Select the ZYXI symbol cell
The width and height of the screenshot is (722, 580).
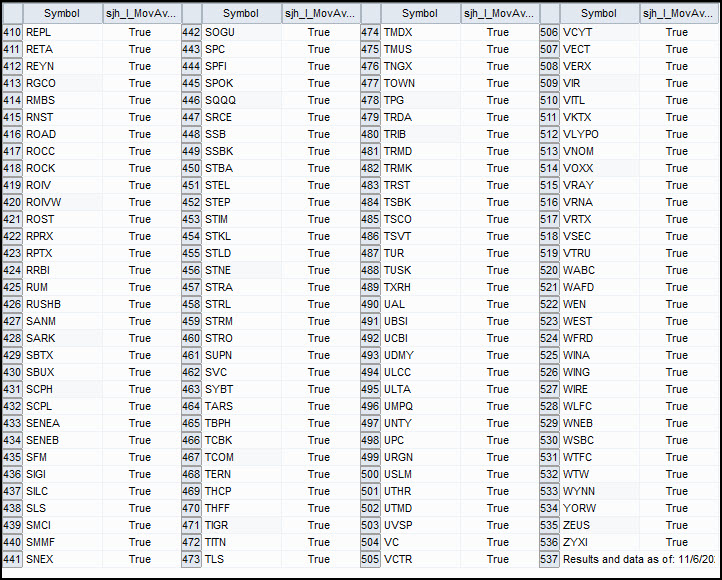[600, 542]
